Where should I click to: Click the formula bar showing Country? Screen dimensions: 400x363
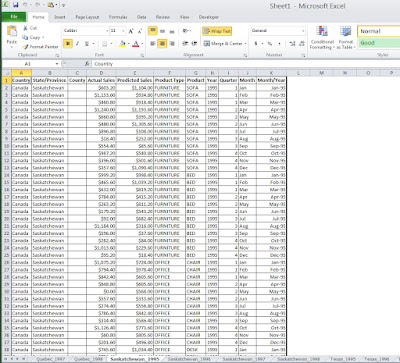246,64
